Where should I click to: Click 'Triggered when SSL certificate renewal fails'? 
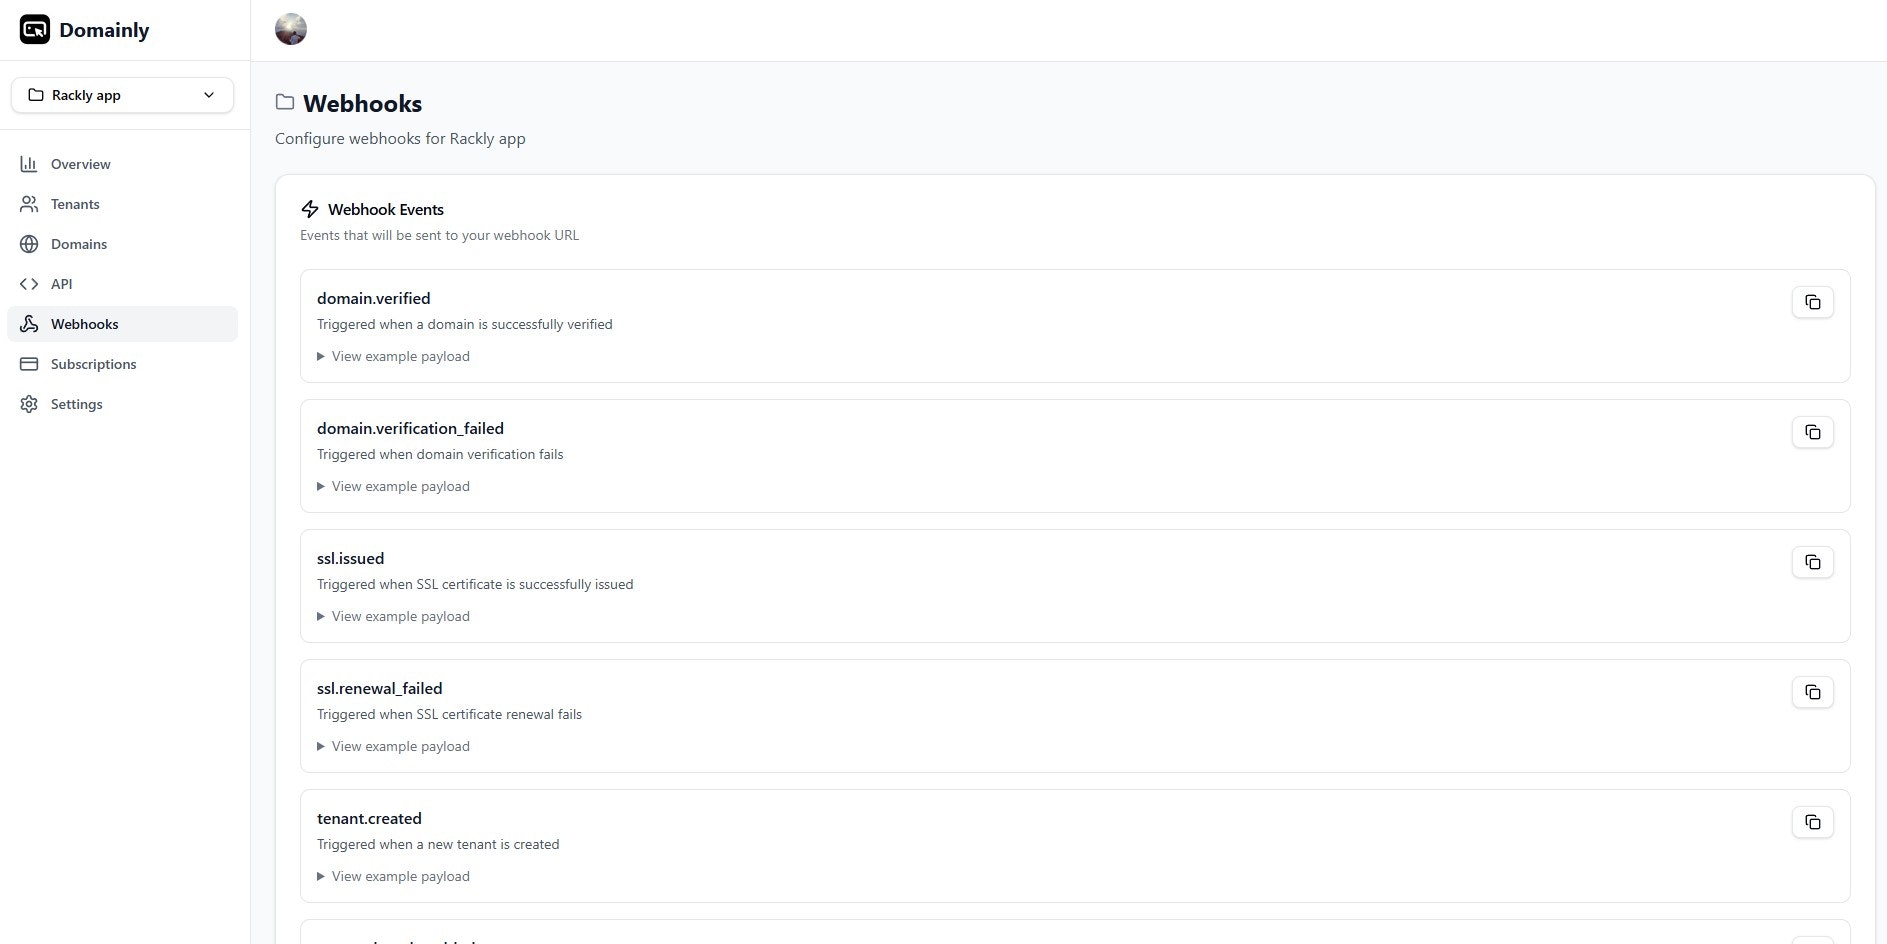pos(449,714)
